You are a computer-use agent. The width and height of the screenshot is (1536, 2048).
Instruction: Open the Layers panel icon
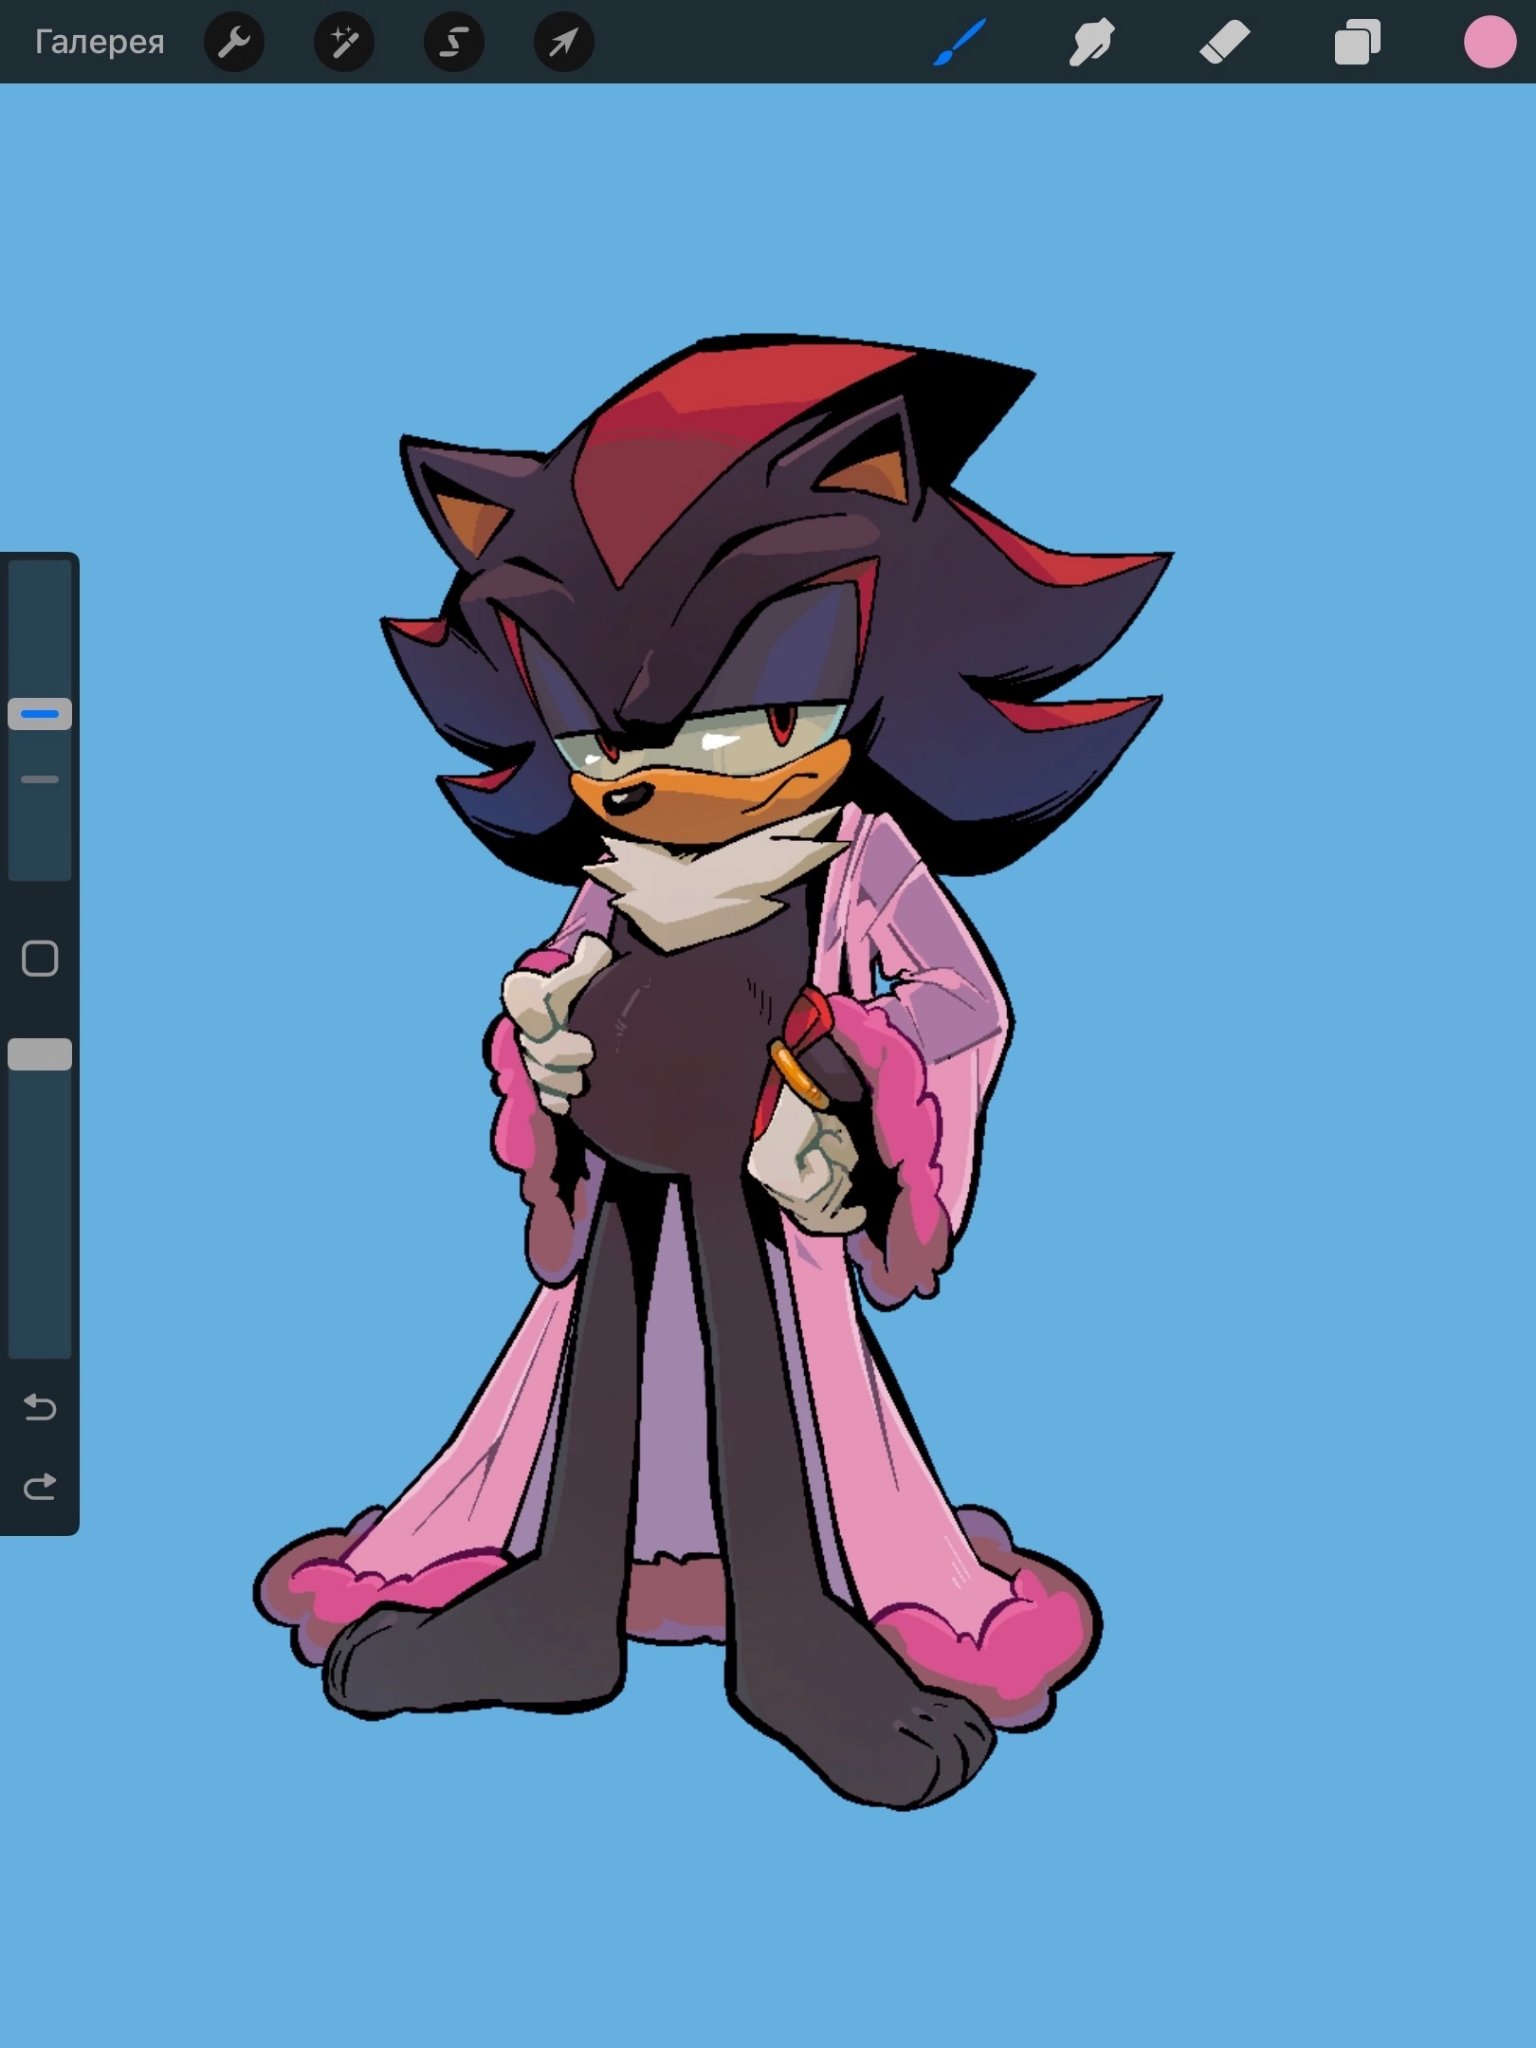[1357, 42]
